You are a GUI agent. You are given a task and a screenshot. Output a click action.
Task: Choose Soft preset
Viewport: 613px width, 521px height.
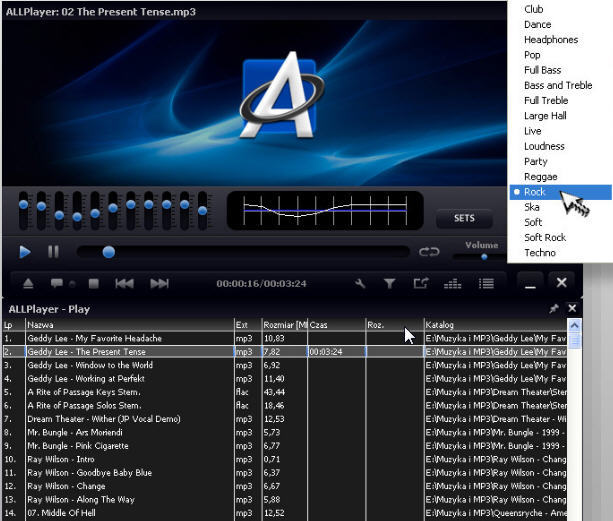coord(533,222)
